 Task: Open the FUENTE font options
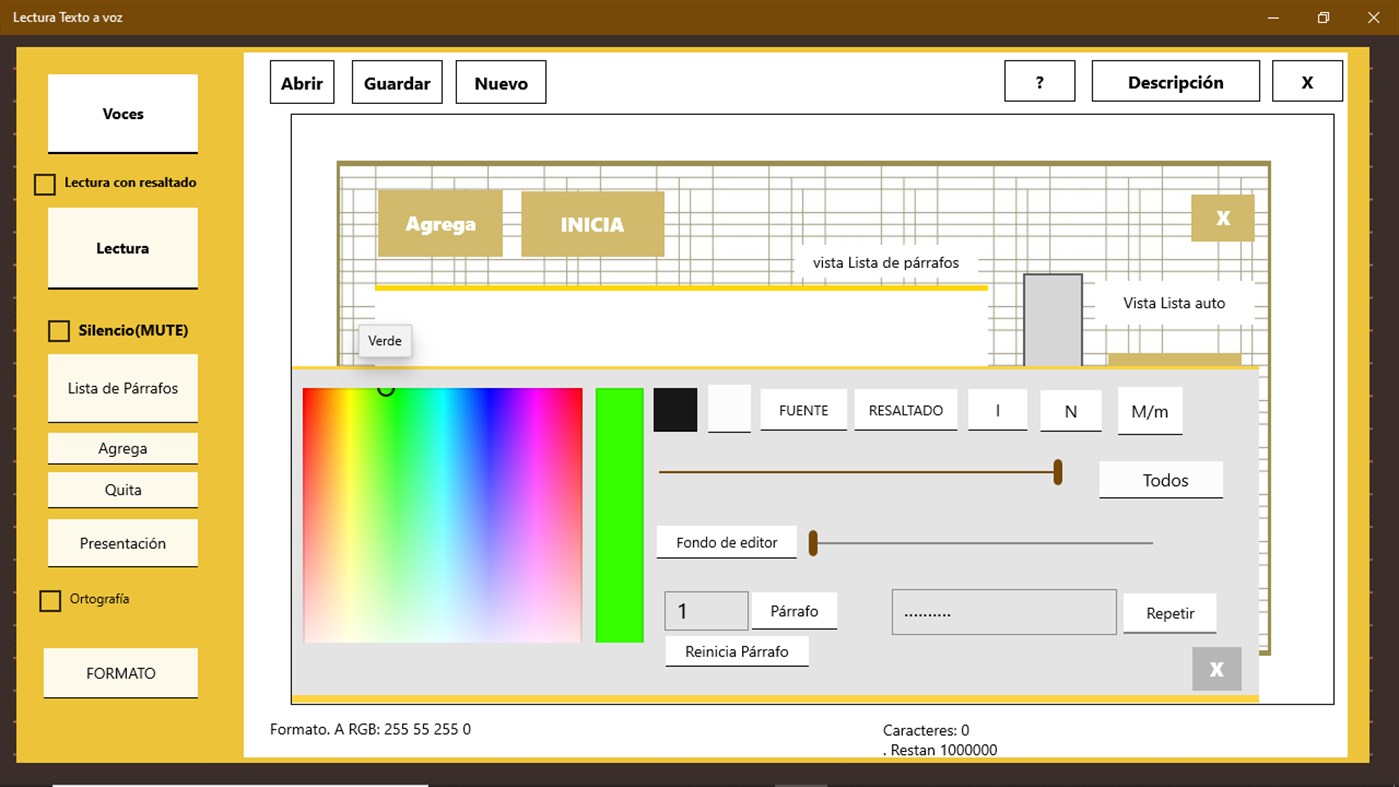coord(803,410)
